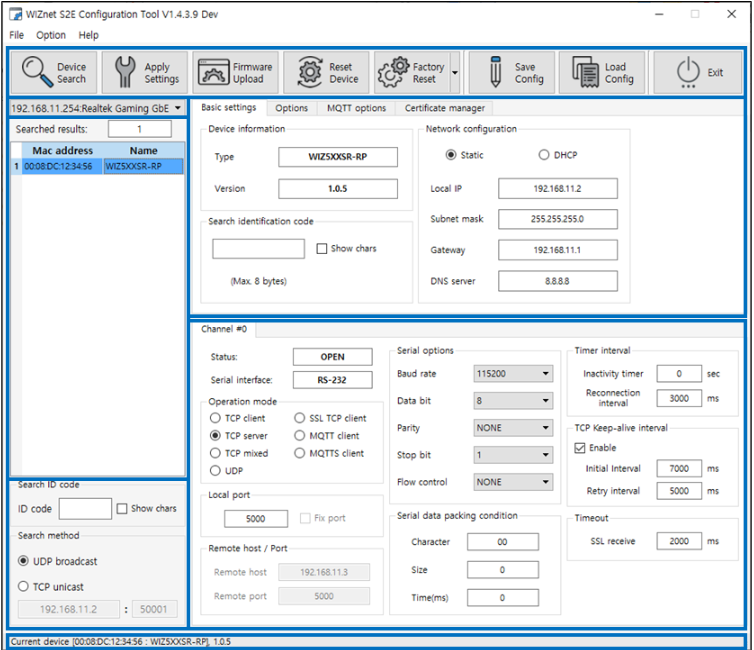Click the Factory Reset gears icon

pos(393,72)
